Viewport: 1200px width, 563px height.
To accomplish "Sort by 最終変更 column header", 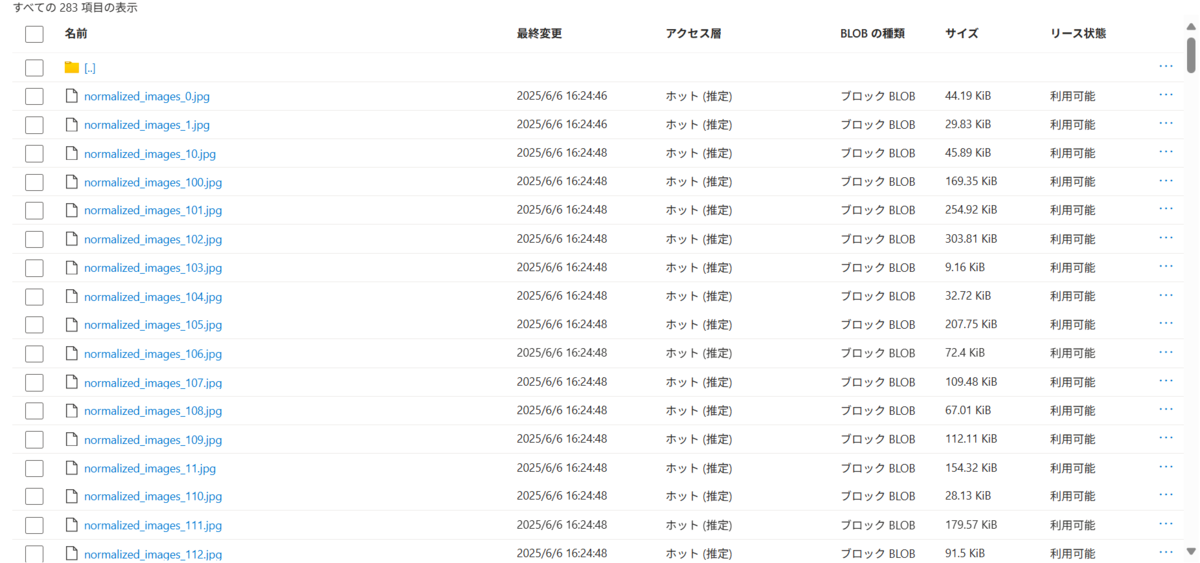I will (x=539, y=34).
